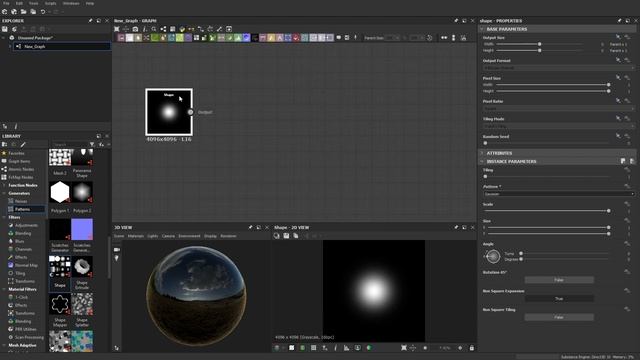Select Noises under Generators in Library
Image resolution: width=640 pixels, height=360 pixels.
(x=21, y=201)
